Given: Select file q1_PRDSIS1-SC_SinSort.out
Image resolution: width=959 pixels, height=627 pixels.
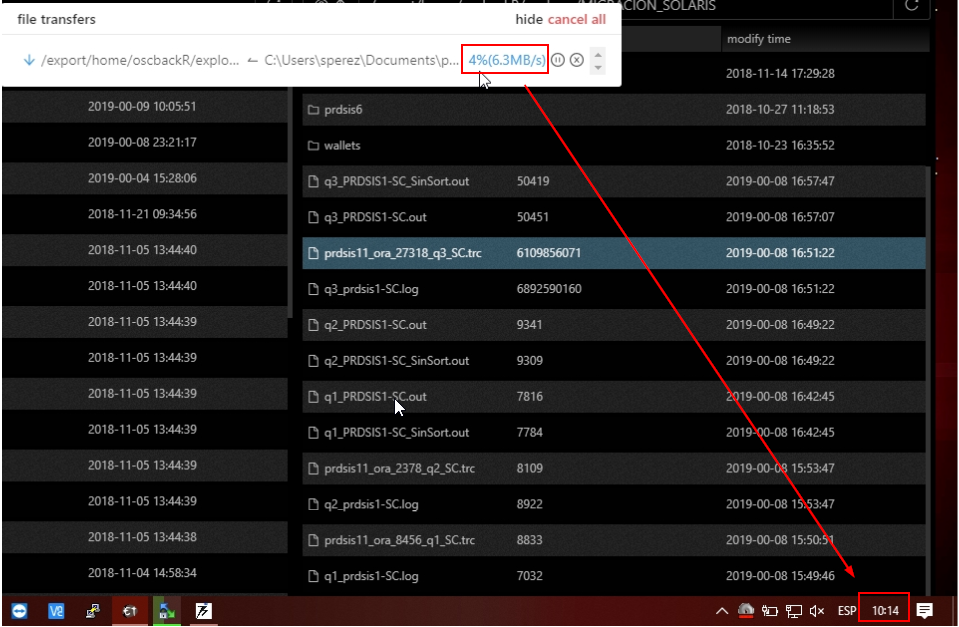Looking at the screenshot, I should click(613, 432).
